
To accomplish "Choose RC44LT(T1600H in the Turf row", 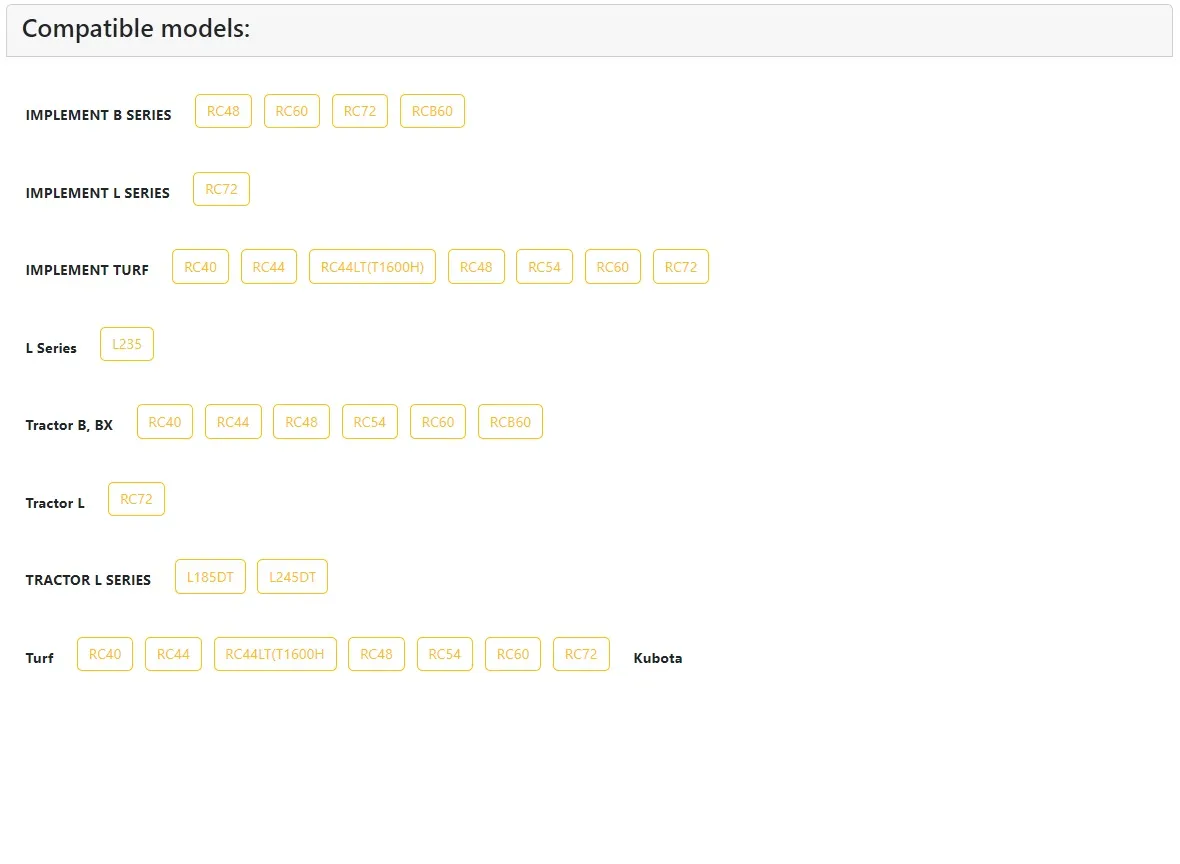I will coord(275,654).
